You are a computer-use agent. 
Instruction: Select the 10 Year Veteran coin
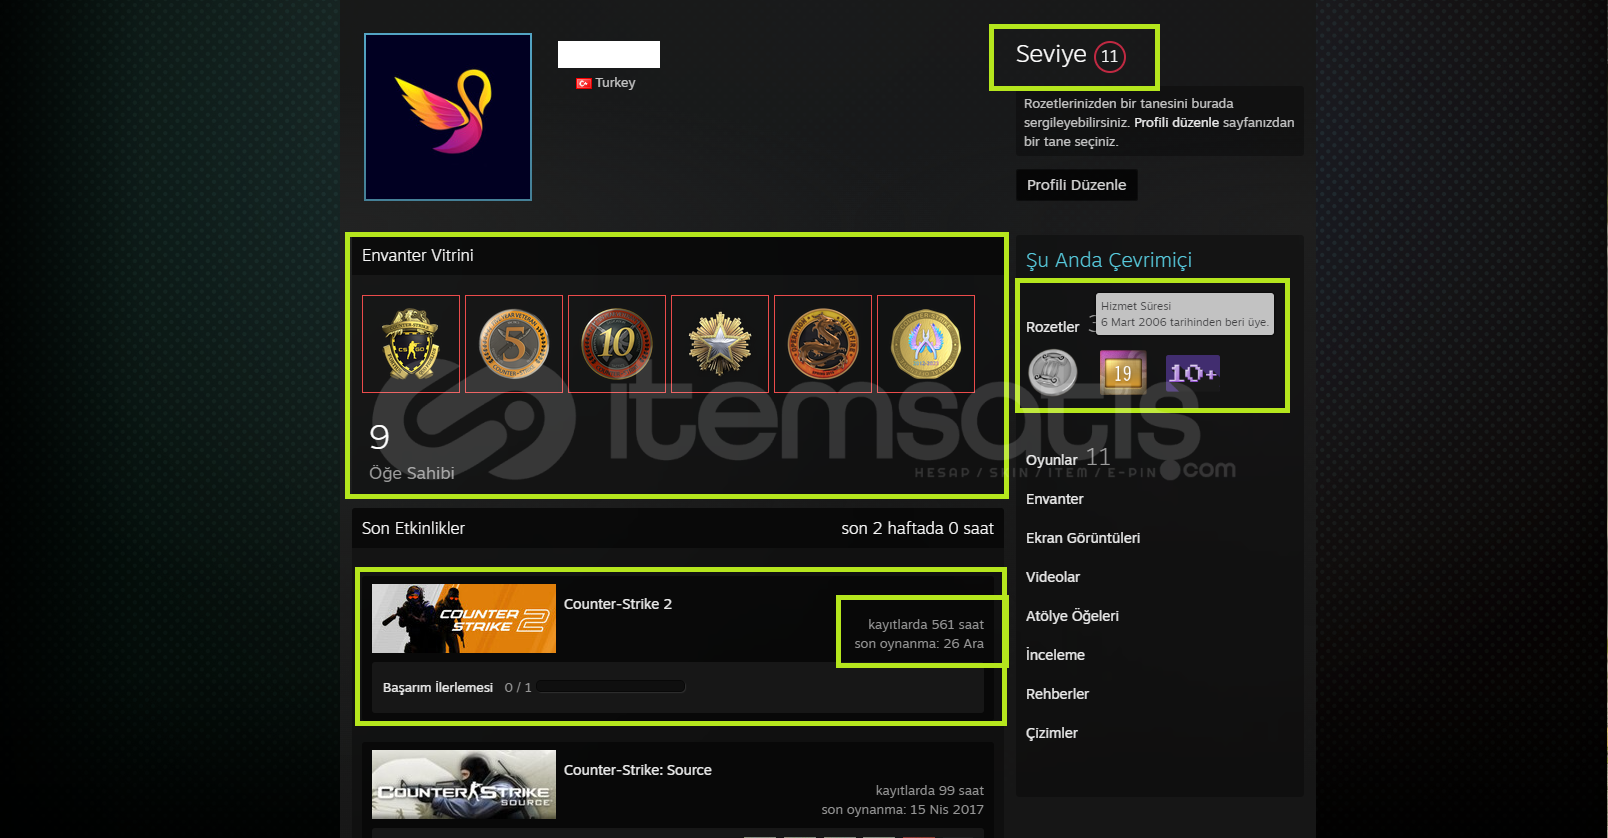click(x=617, y=344)
